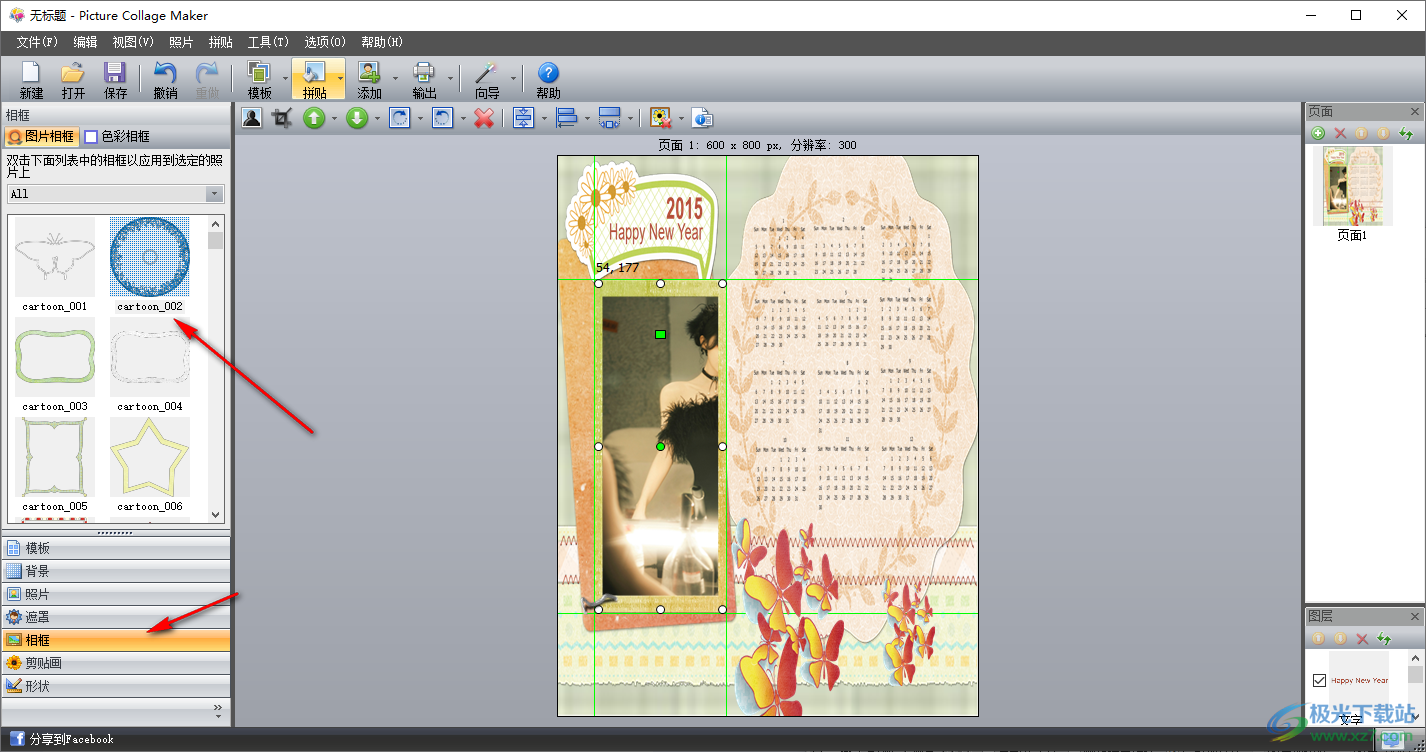Close the Layers (图层) panel
The width and height of the screenshot is (1426, 752).
click(1414, 616)
